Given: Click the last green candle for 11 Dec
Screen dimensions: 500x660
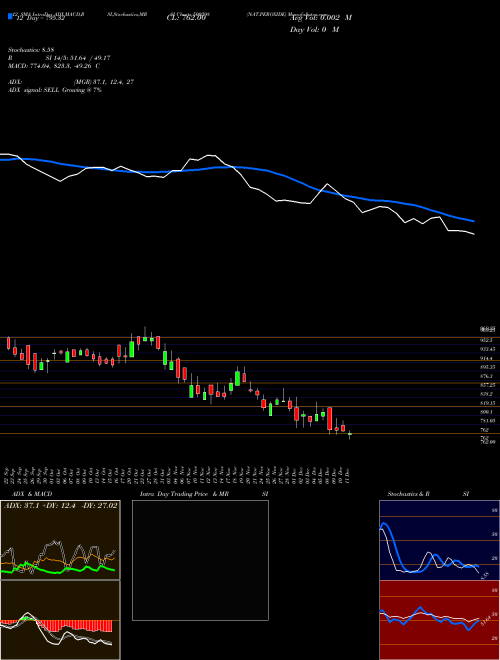Looking at the screenshot, I should point(349,434).
